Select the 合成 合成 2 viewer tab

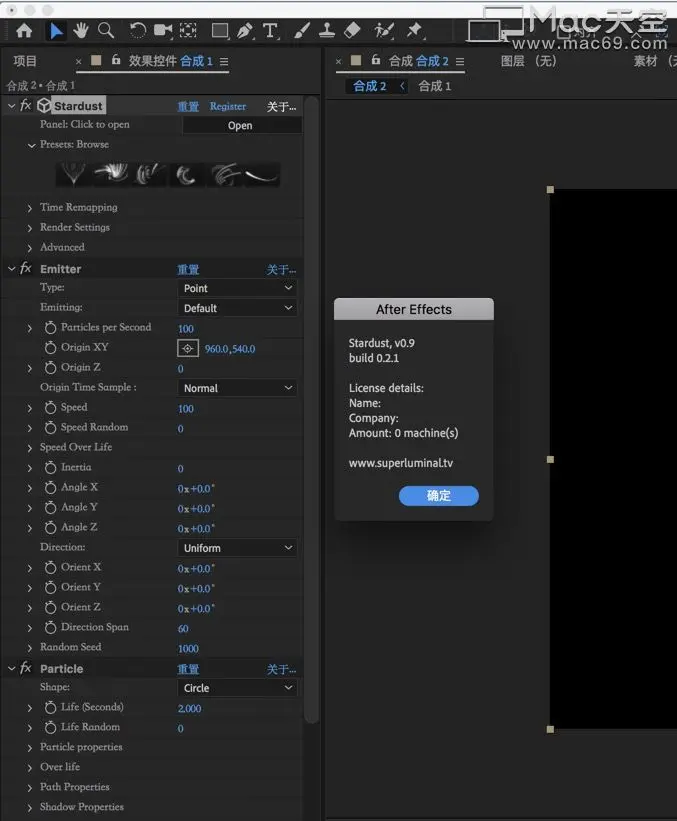pos(418,61)
